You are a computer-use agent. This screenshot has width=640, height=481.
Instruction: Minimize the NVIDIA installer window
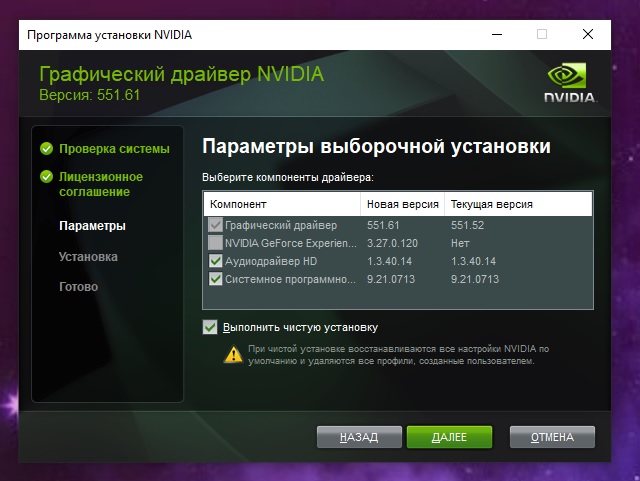point(497,34)
